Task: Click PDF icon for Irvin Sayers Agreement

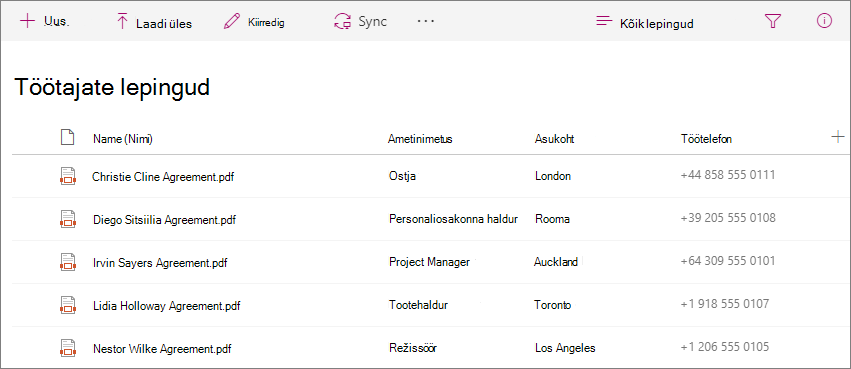Action: tap(67, 262)
